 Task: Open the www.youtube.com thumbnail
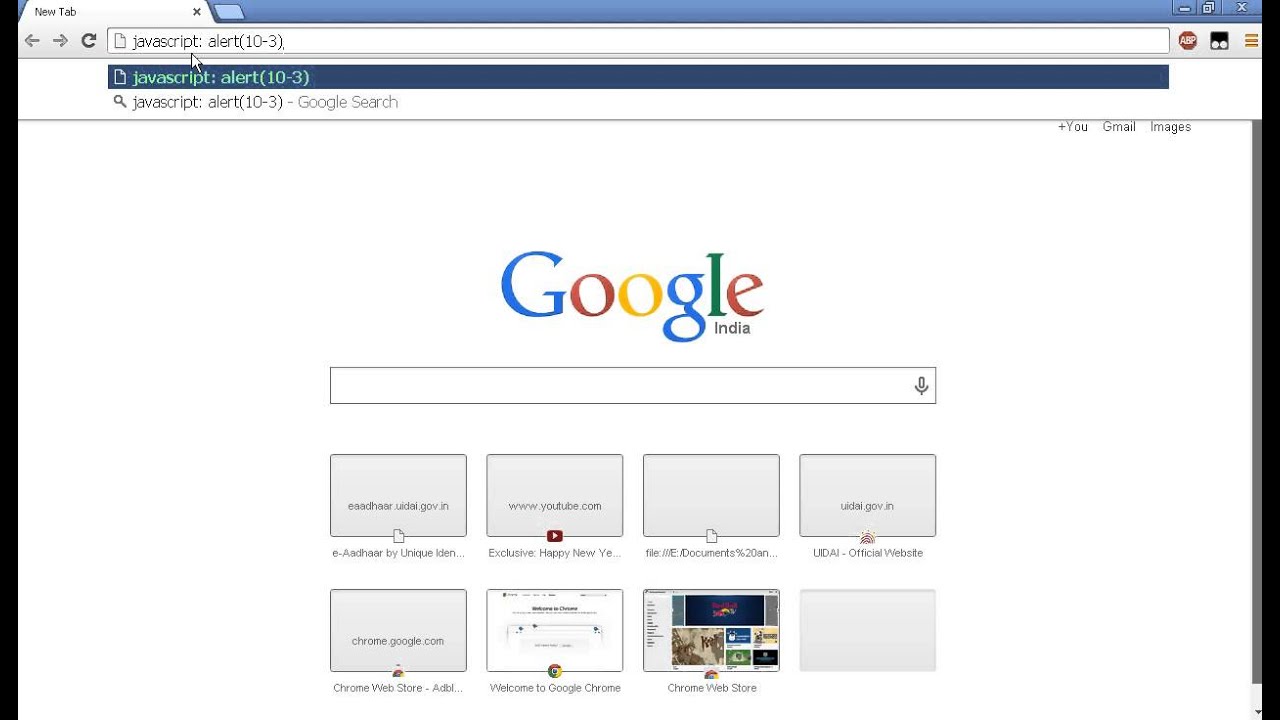(x=554, y=495)
